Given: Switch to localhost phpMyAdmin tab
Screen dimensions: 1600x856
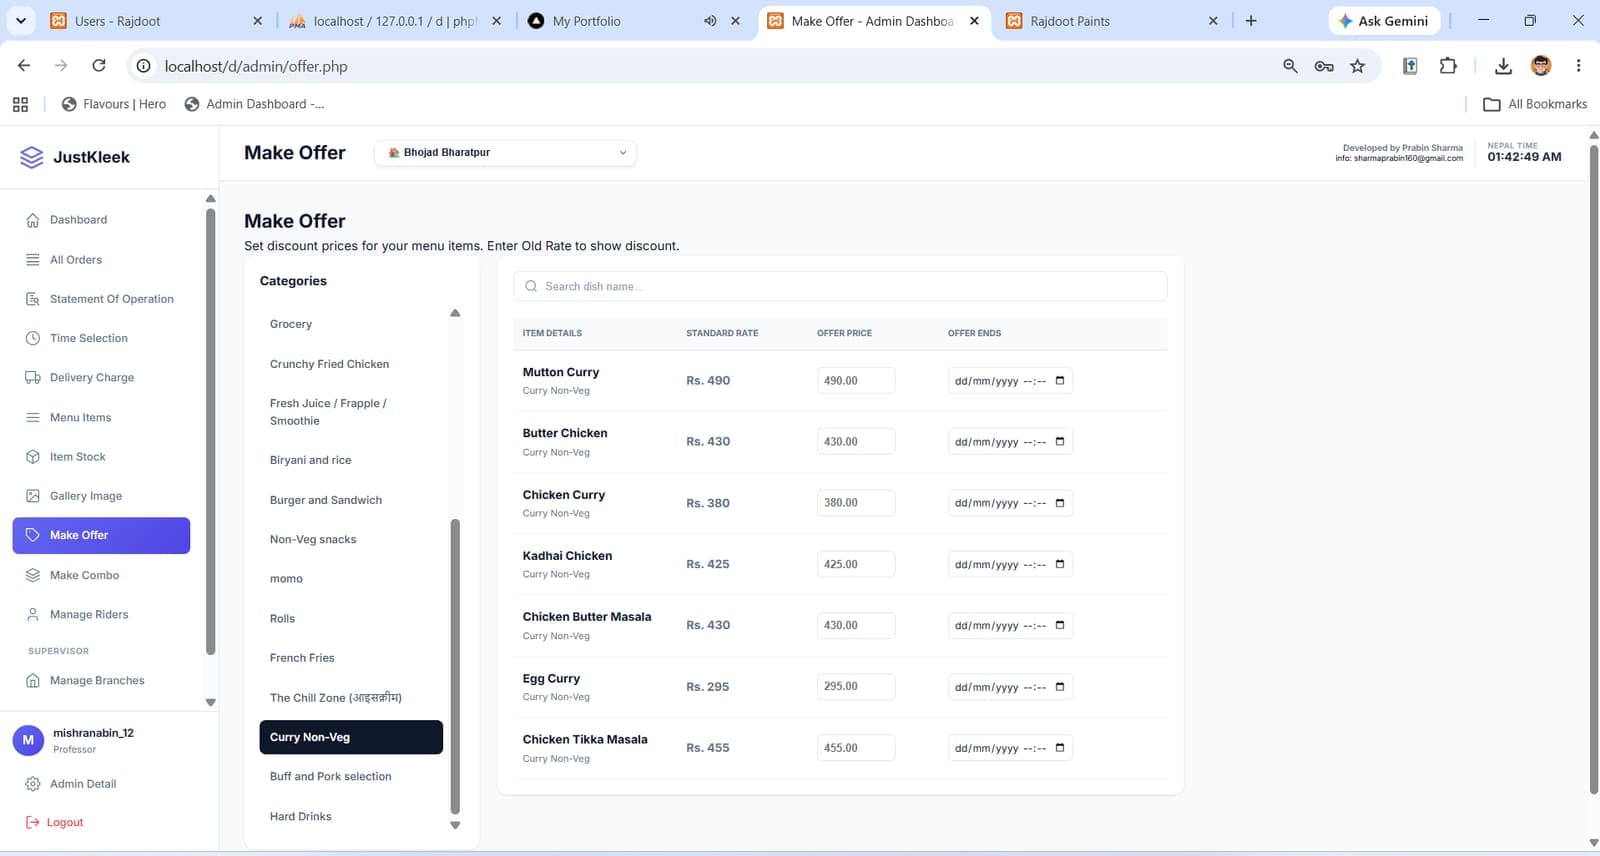Looking at the screenshot, I should coord(394,21).
